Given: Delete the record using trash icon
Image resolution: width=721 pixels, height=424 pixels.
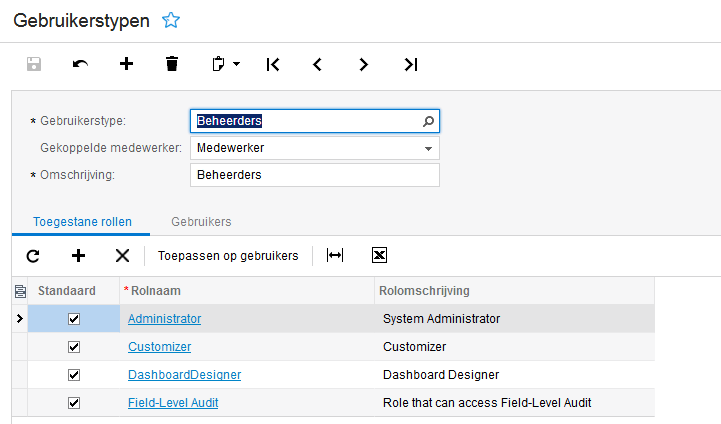Looking at the screenshot, I should pyautogui.click(x=172, y=64).
